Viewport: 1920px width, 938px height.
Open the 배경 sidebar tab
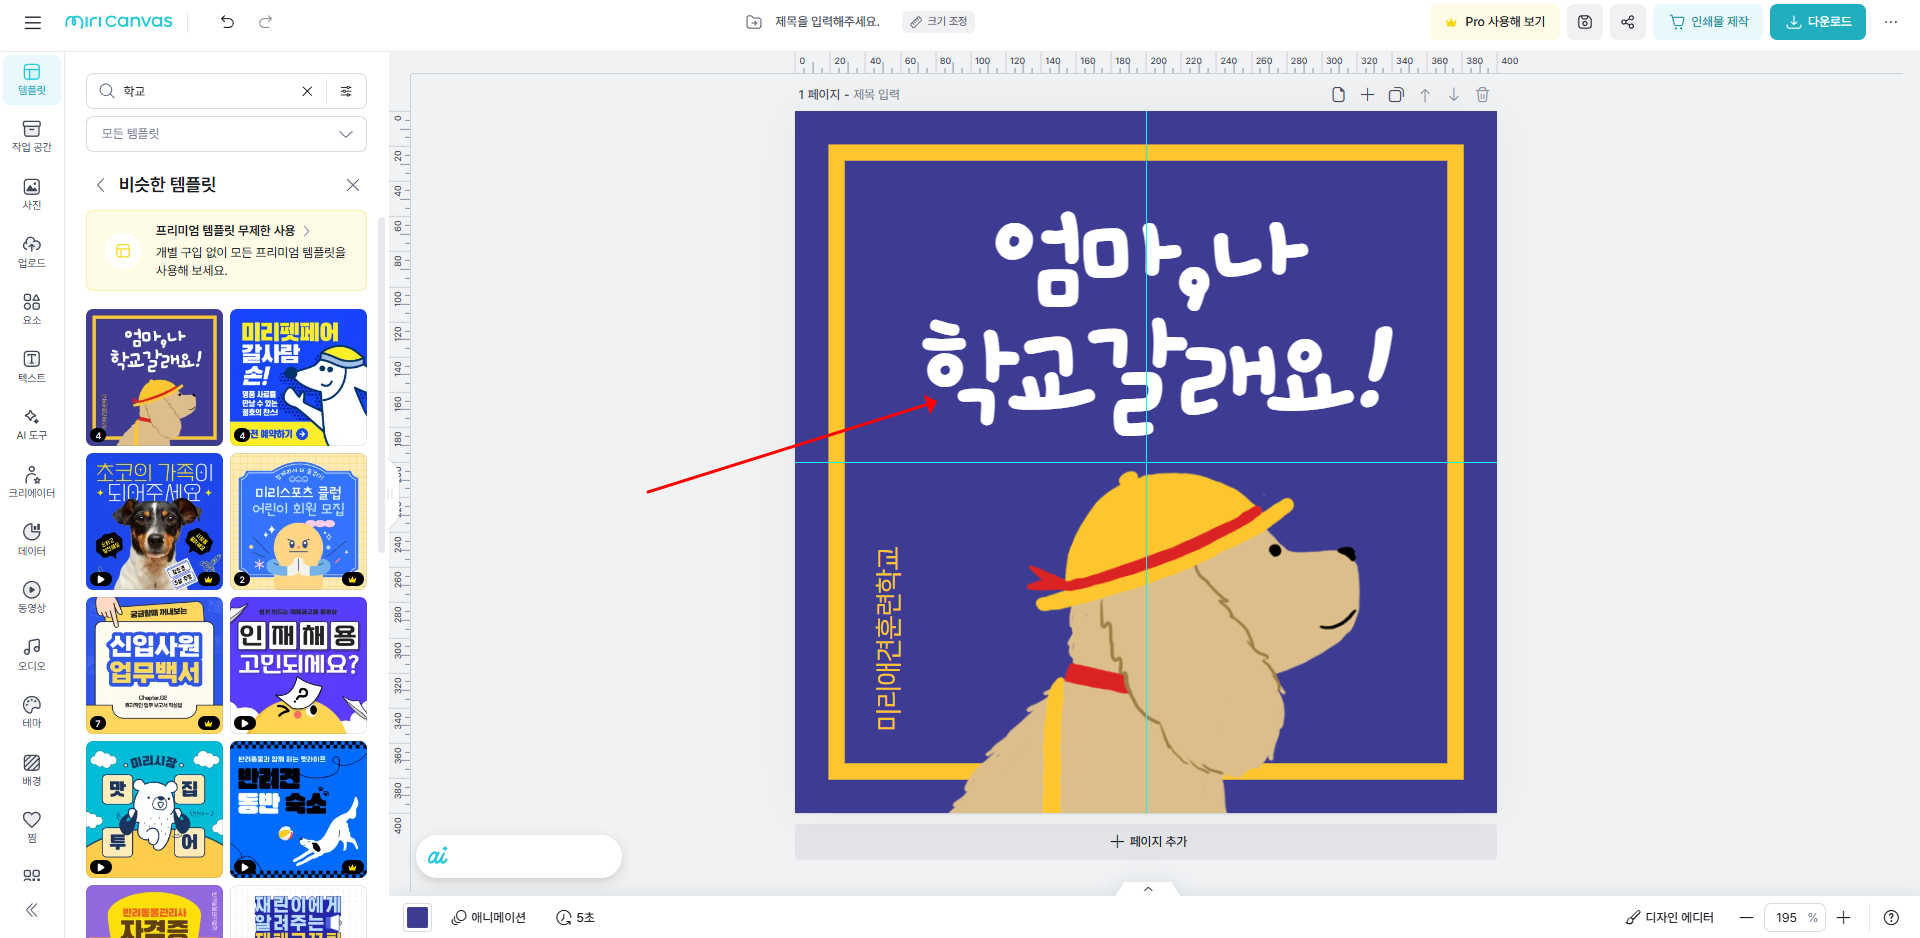click(32, 771)
